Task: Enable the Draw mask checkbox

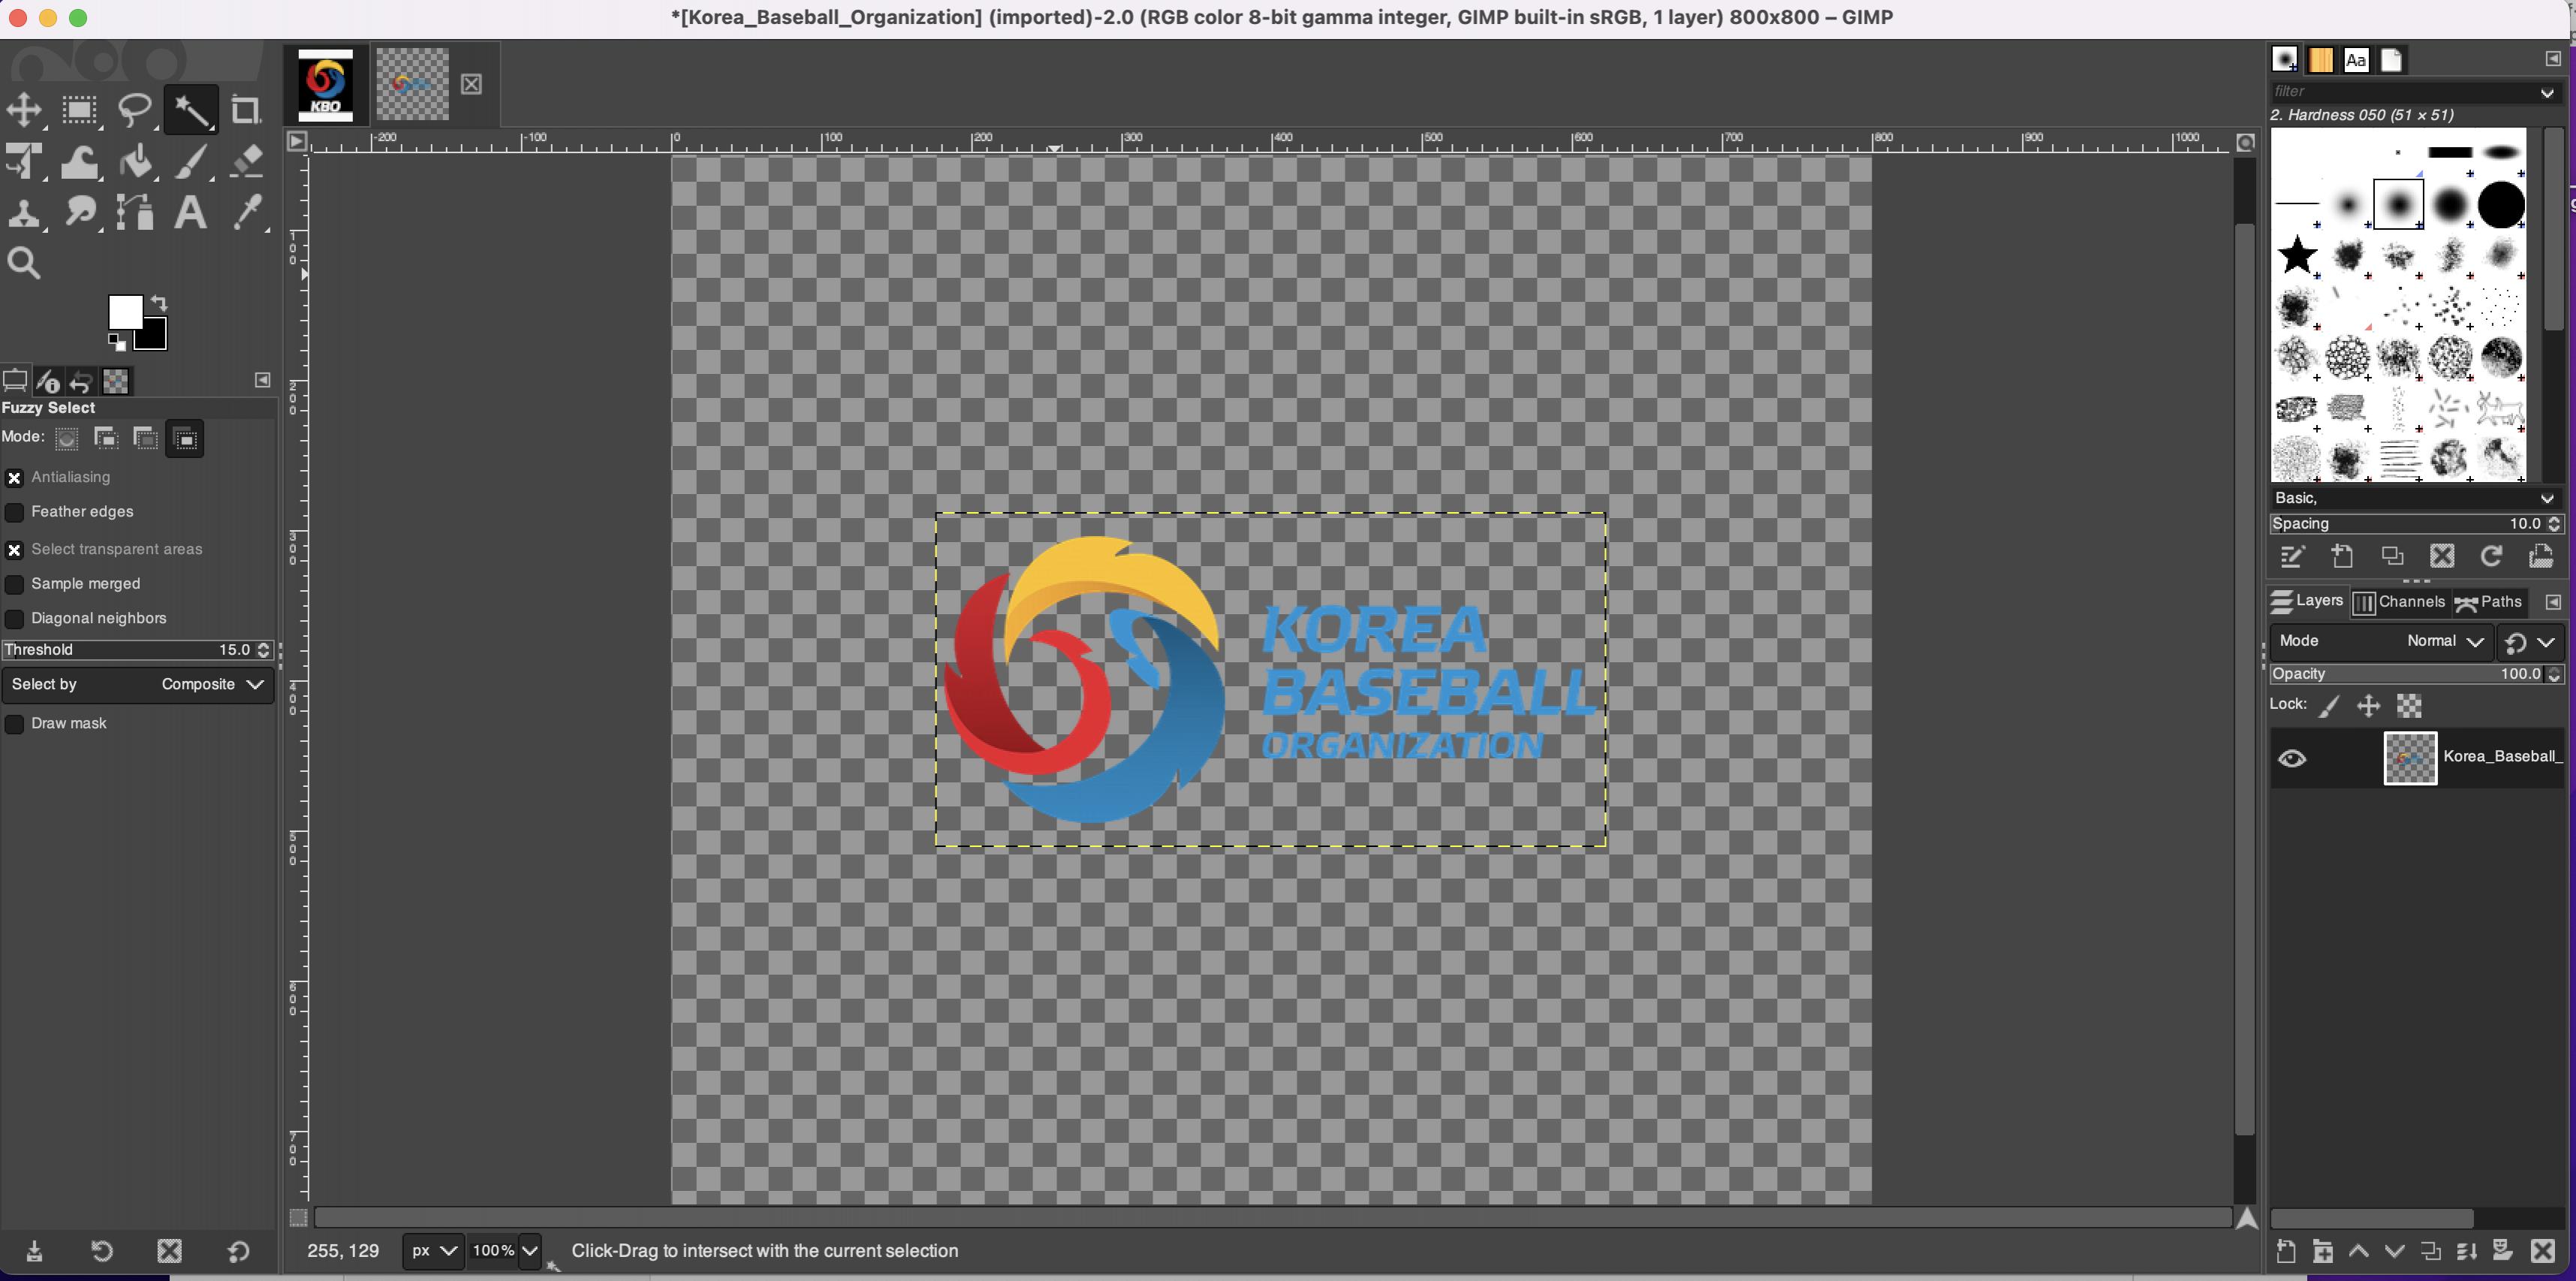Action: (15, 724)
